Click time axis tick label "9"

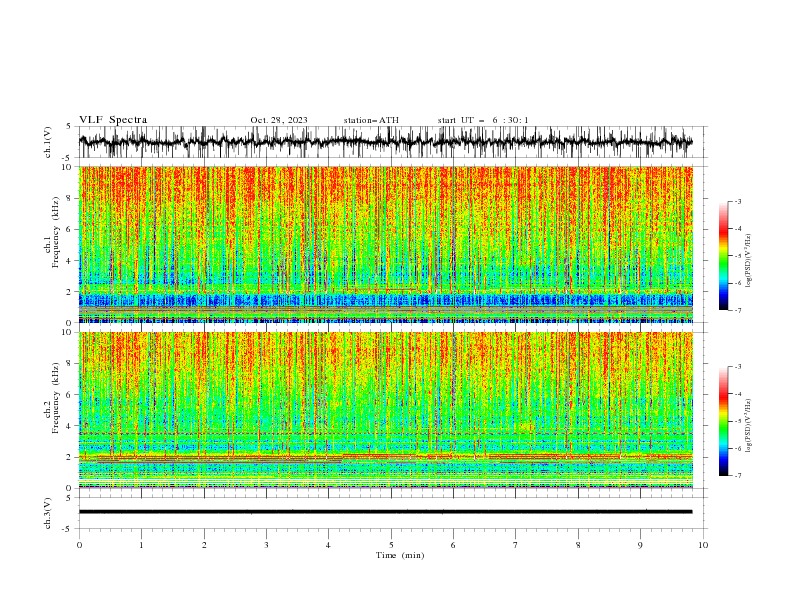pyautogui.click(x=640, y=545)
